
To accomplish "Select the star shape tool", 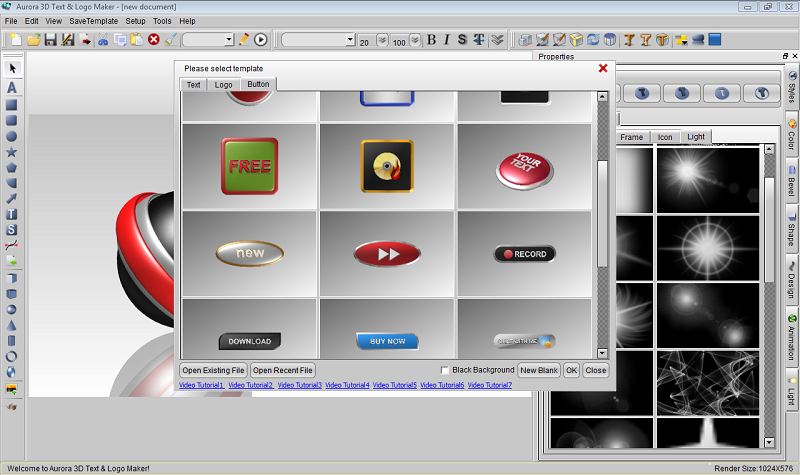I will (x=11, y=152).
